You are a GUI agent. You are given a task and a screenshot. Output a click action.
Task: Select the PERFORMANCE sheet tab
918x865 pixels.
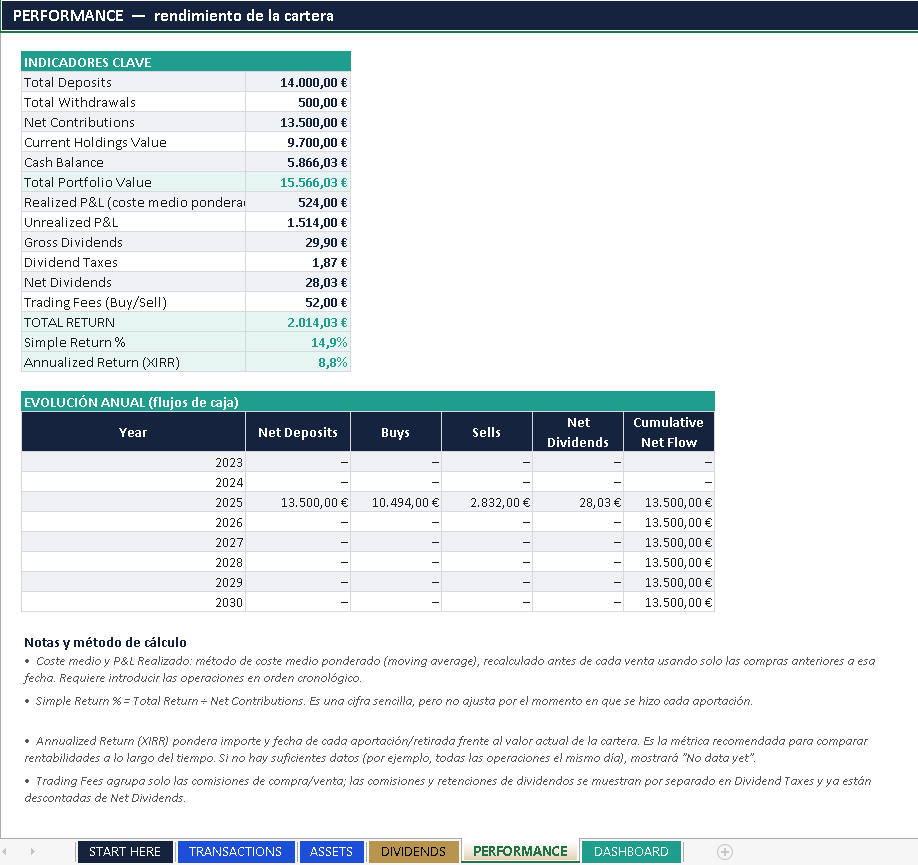point(520,851)
